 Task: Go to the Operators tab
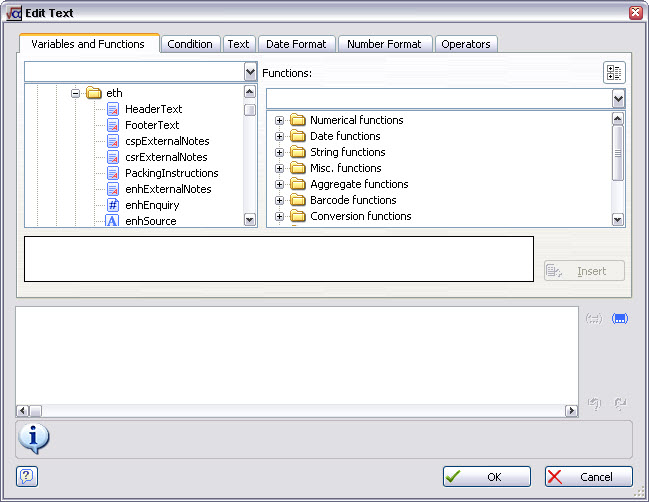(466, 44)
